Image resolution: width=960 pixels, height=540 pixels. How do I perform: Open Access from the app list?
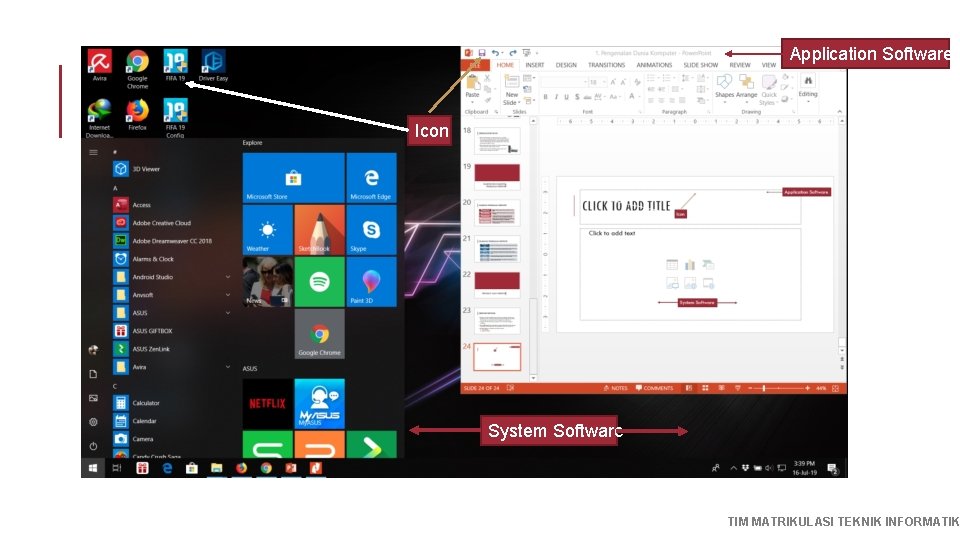click(x=172, y=205)
